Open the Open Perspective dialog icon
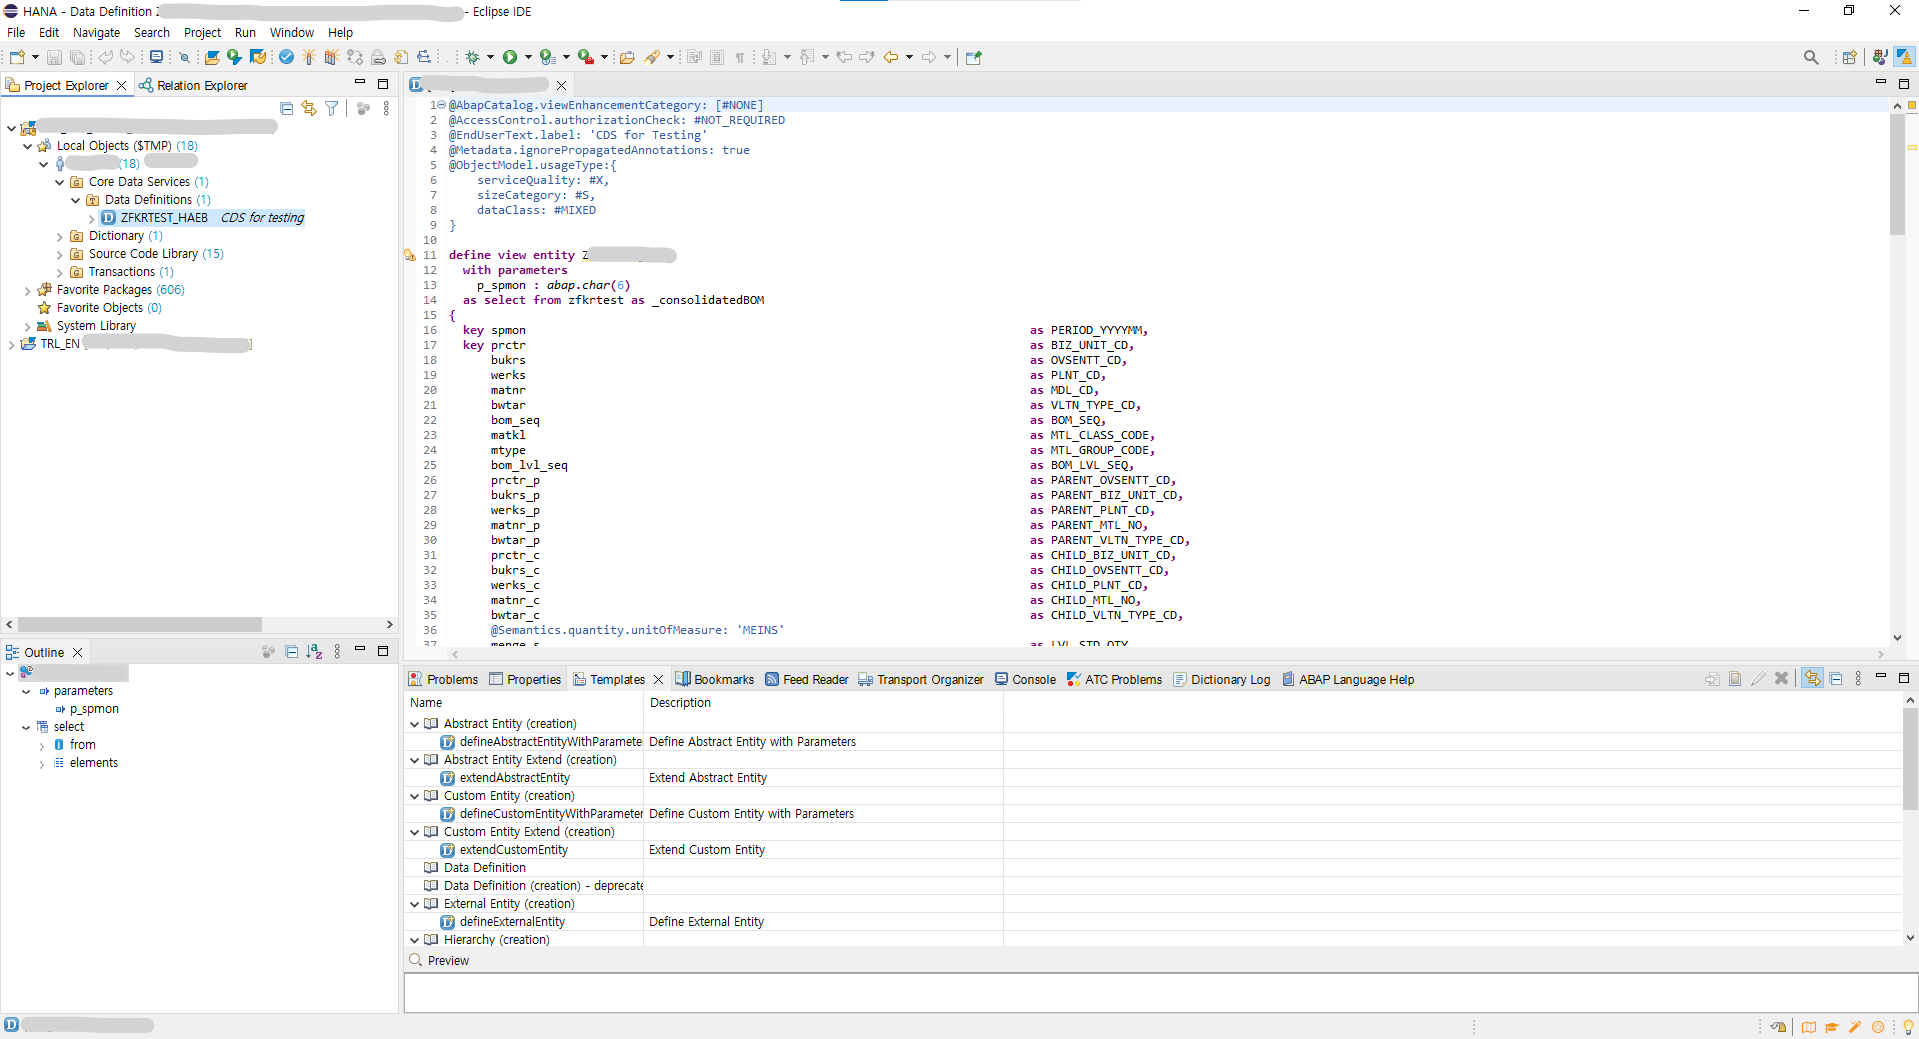Viewport: 1919px width, 1039px height. (1849, 57)
